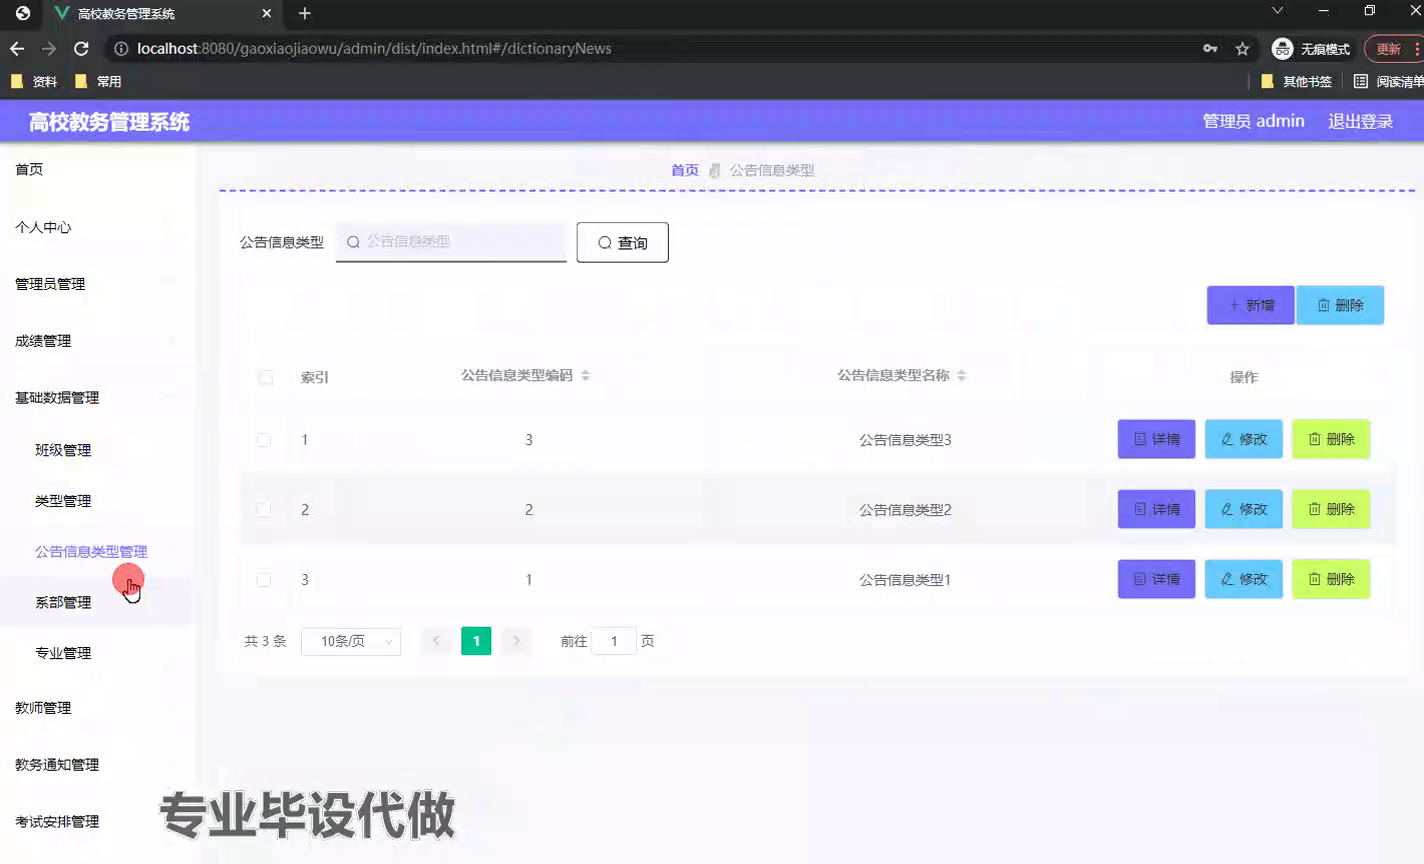Click the browser address bar URL
Image resolution: width=1424 pixels, height=864 pixels.
(374, 48)
